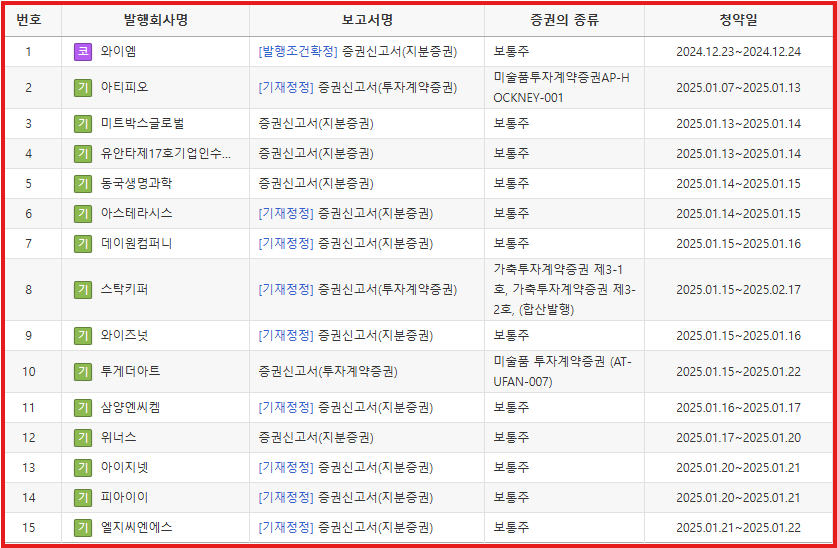Click the green 기 icon beside 동국생명과학

tap(83, 184)
